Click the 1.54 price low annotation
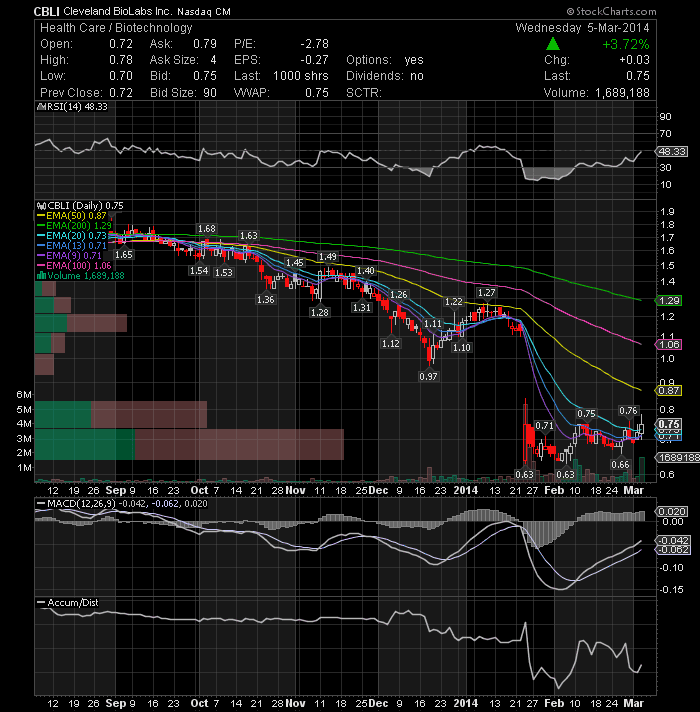Image resolution: width=700 pixels, height=712 pixels. pyautogui.click(x=199, y=271)
